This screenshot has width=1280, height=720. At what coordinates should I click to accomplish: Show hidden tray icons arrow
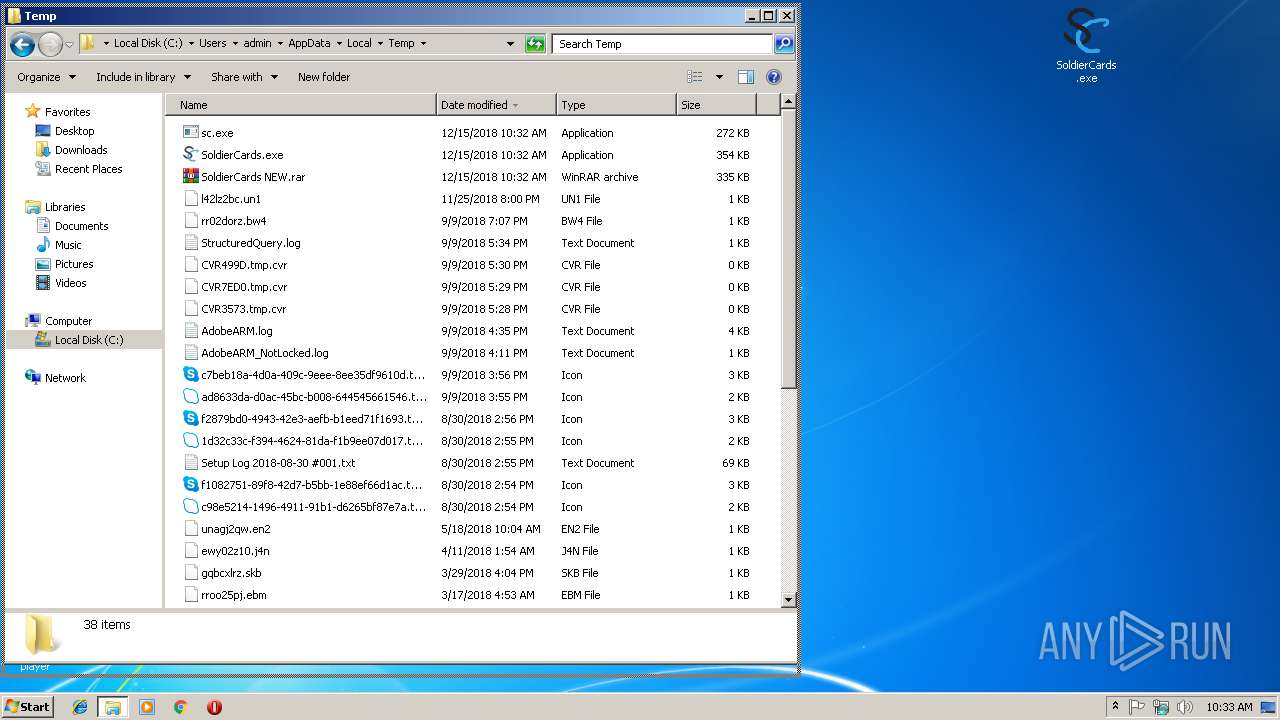click(x=1116, y=707)
